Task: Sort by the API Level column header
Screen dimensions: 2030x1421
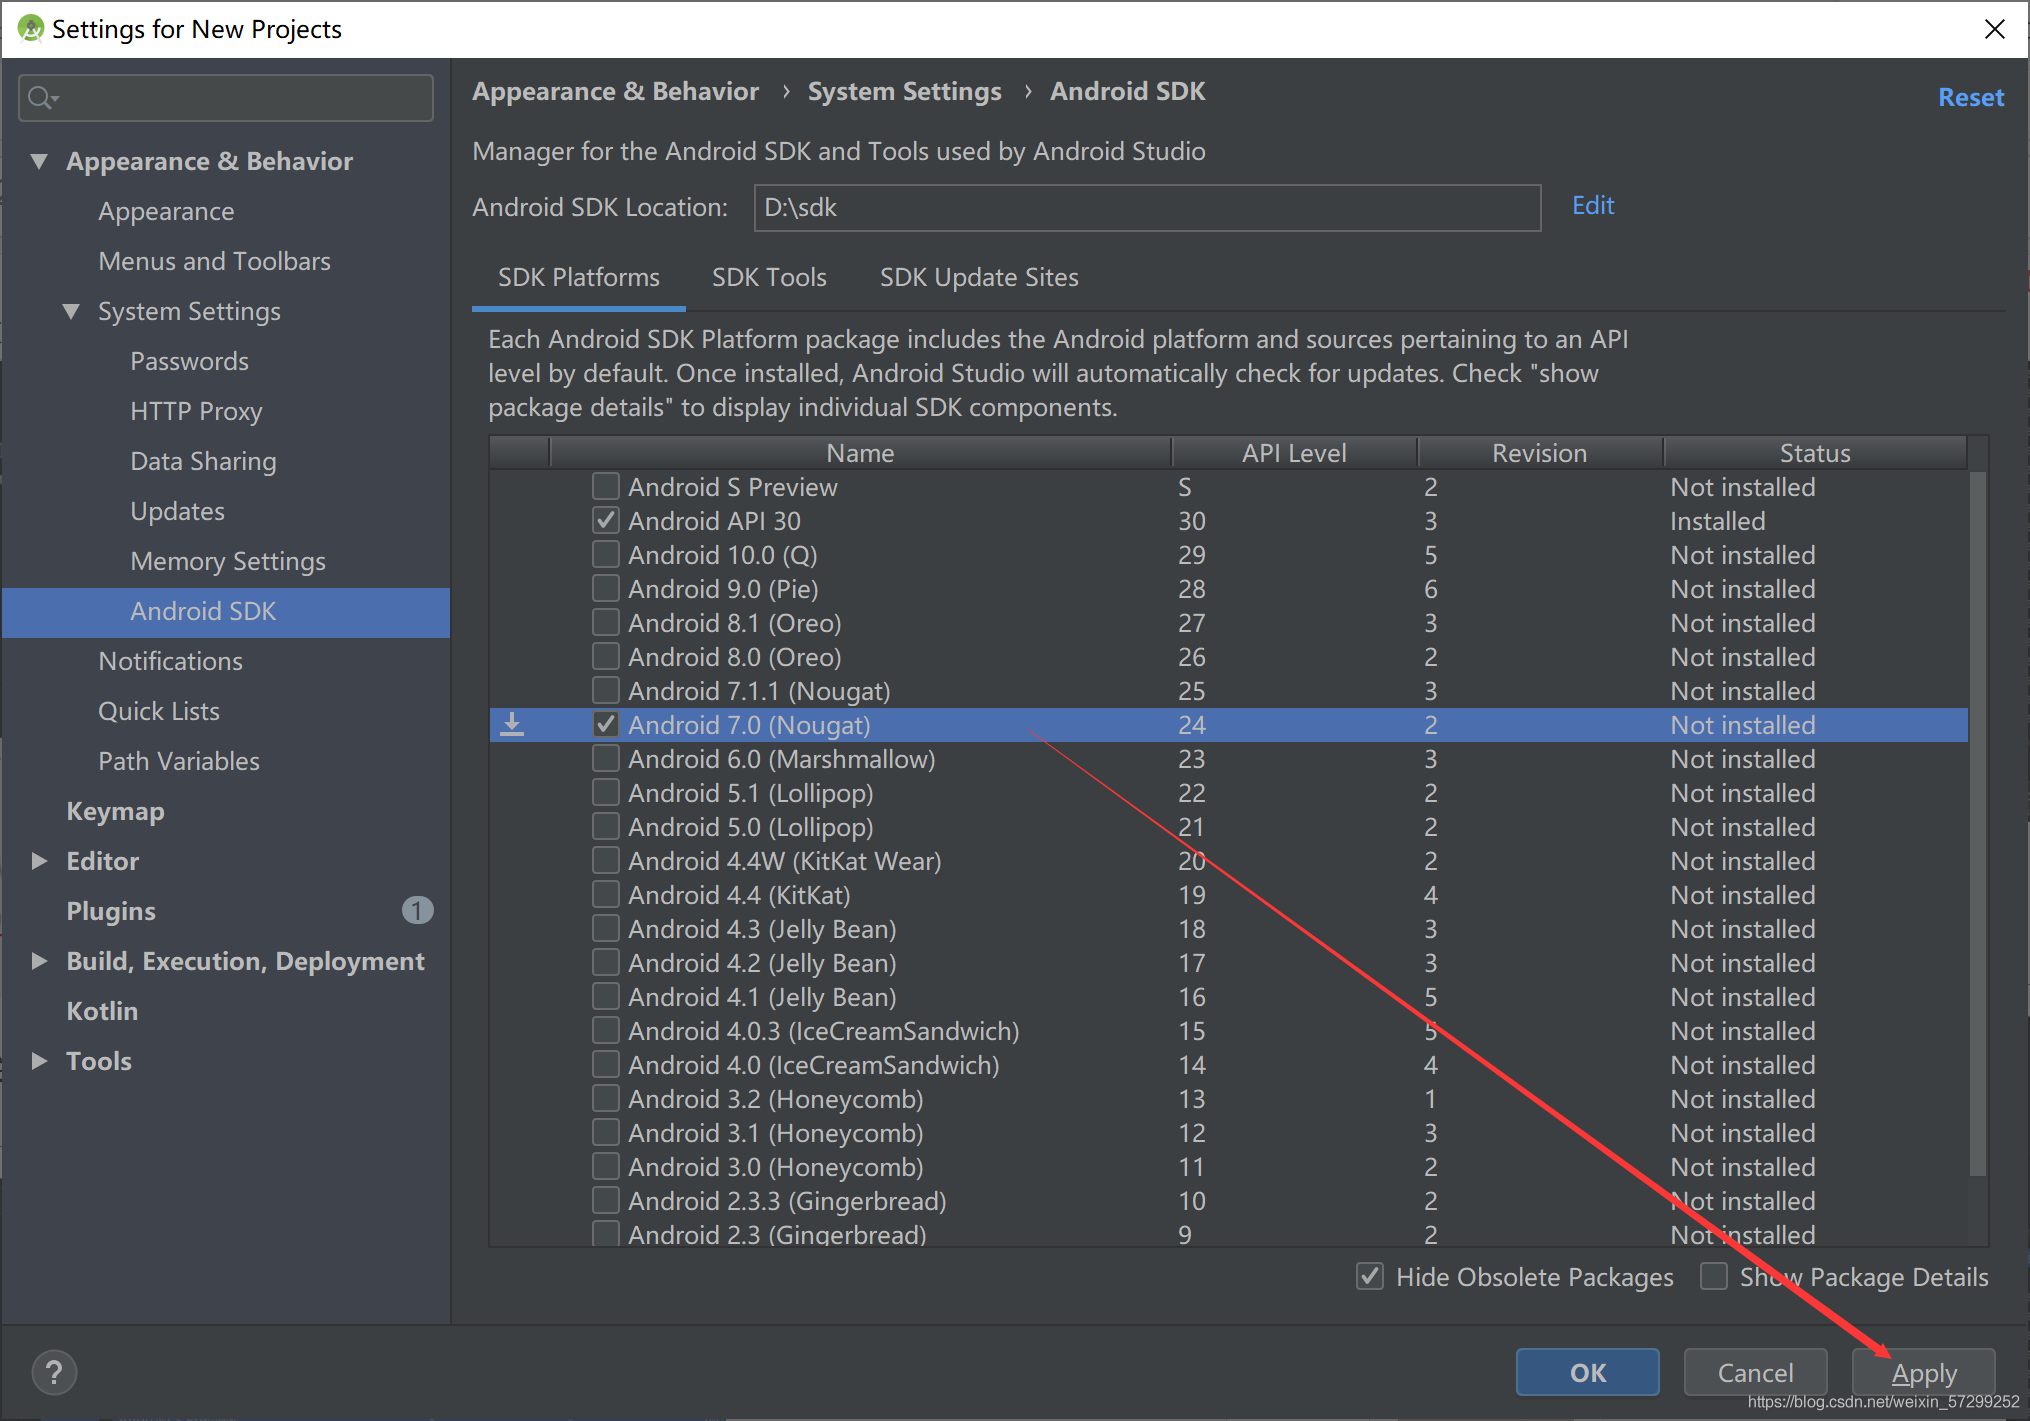Action: coord(1294,453)
